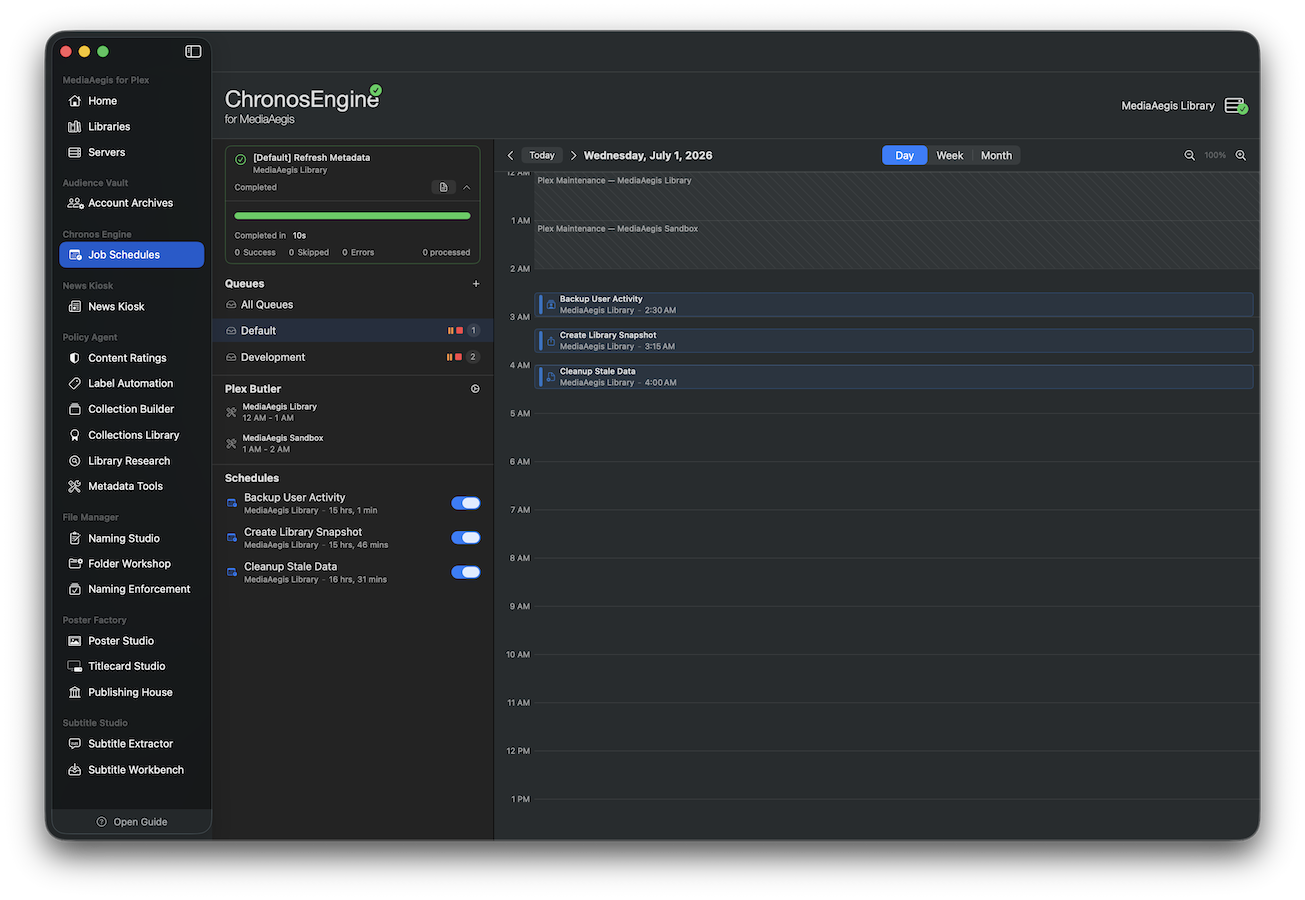Click the Home icon in sidebar
The width and height of the screenshot is (1305, 900).
pos(74,101)
